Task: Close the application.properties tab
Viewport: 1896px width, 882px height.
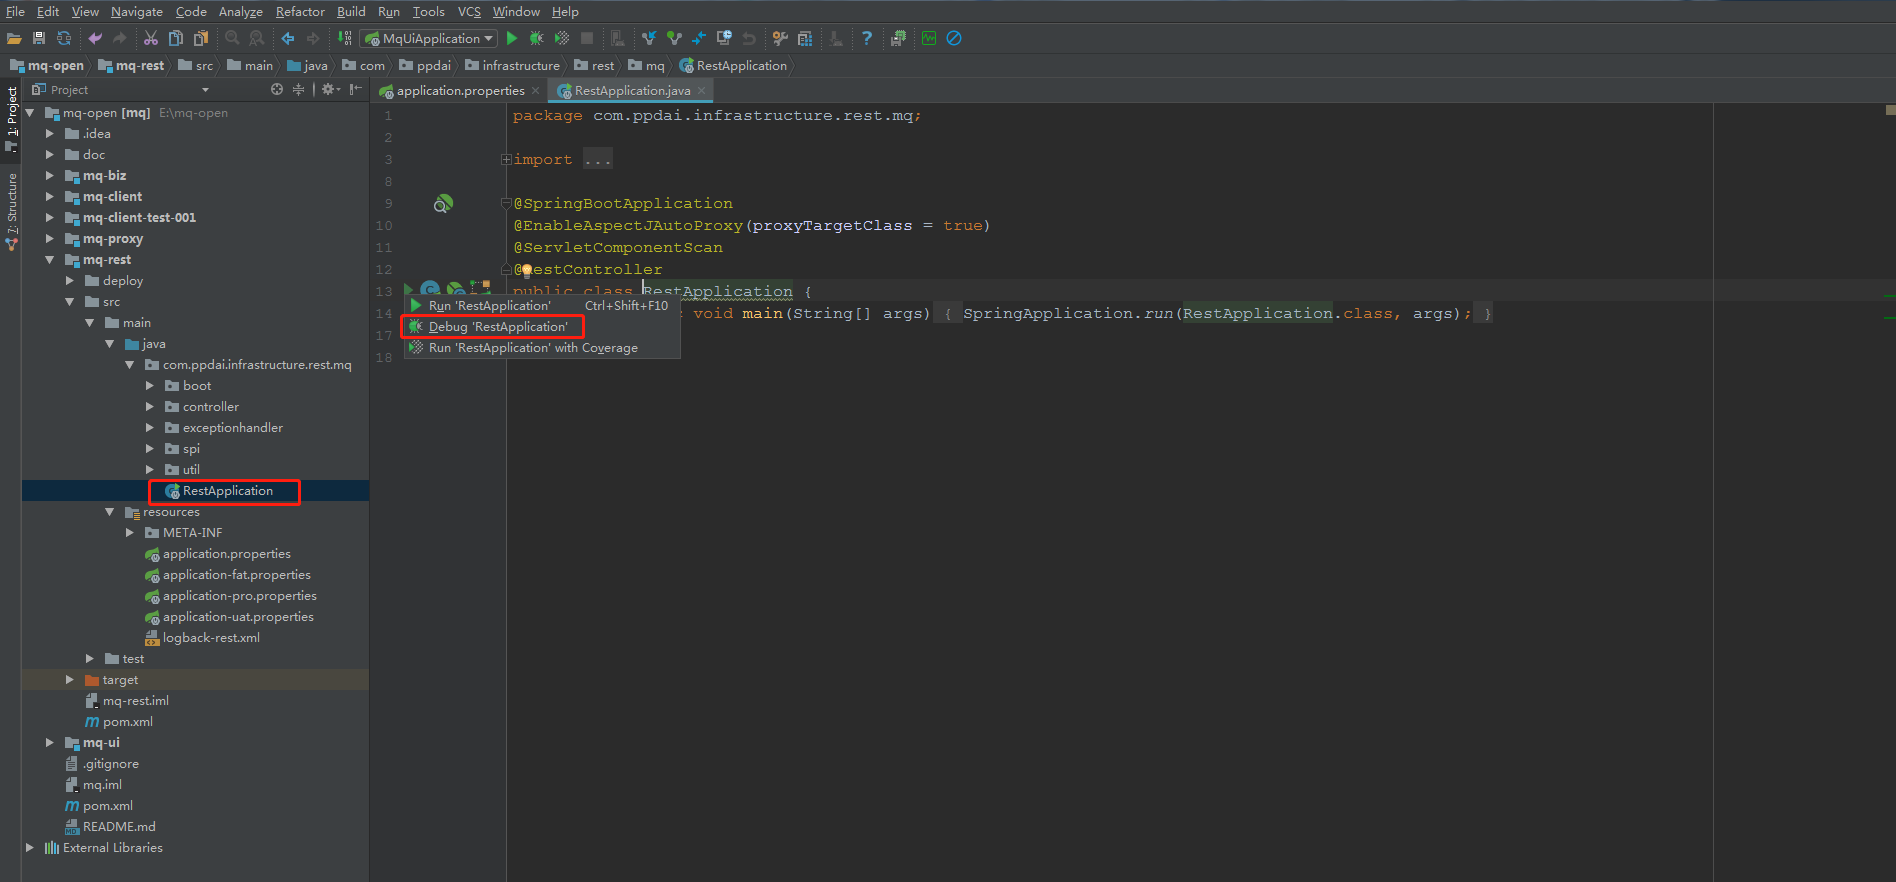Action: (536, 91)
